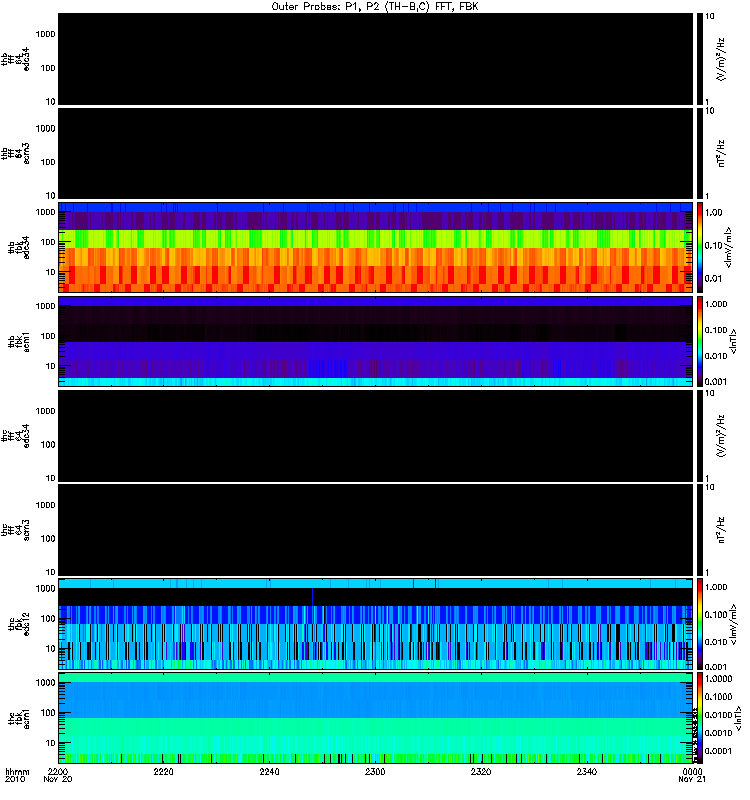Click the "1000" y-axis tick of thb fbk edc34 panel
Screen dimensions: 750x800
coord(45,212)
